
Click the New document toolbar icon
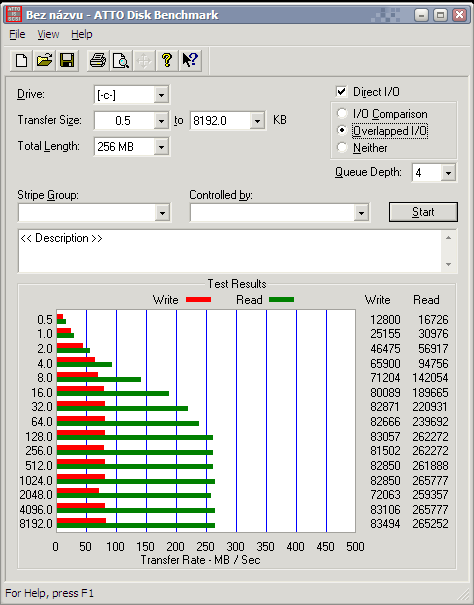[x=21, y=61]
